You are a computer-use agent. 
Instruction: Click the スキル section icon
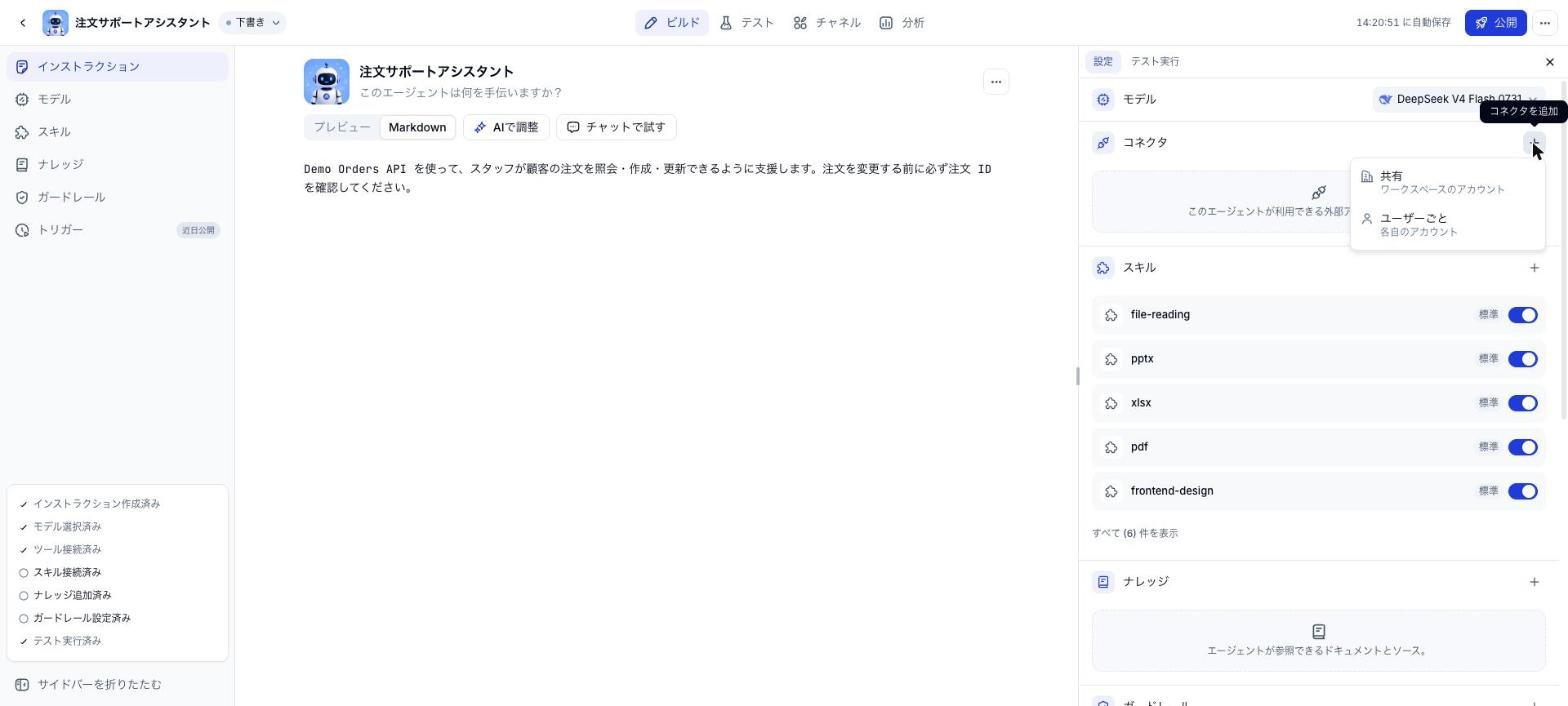click(x=1103, y=268)
